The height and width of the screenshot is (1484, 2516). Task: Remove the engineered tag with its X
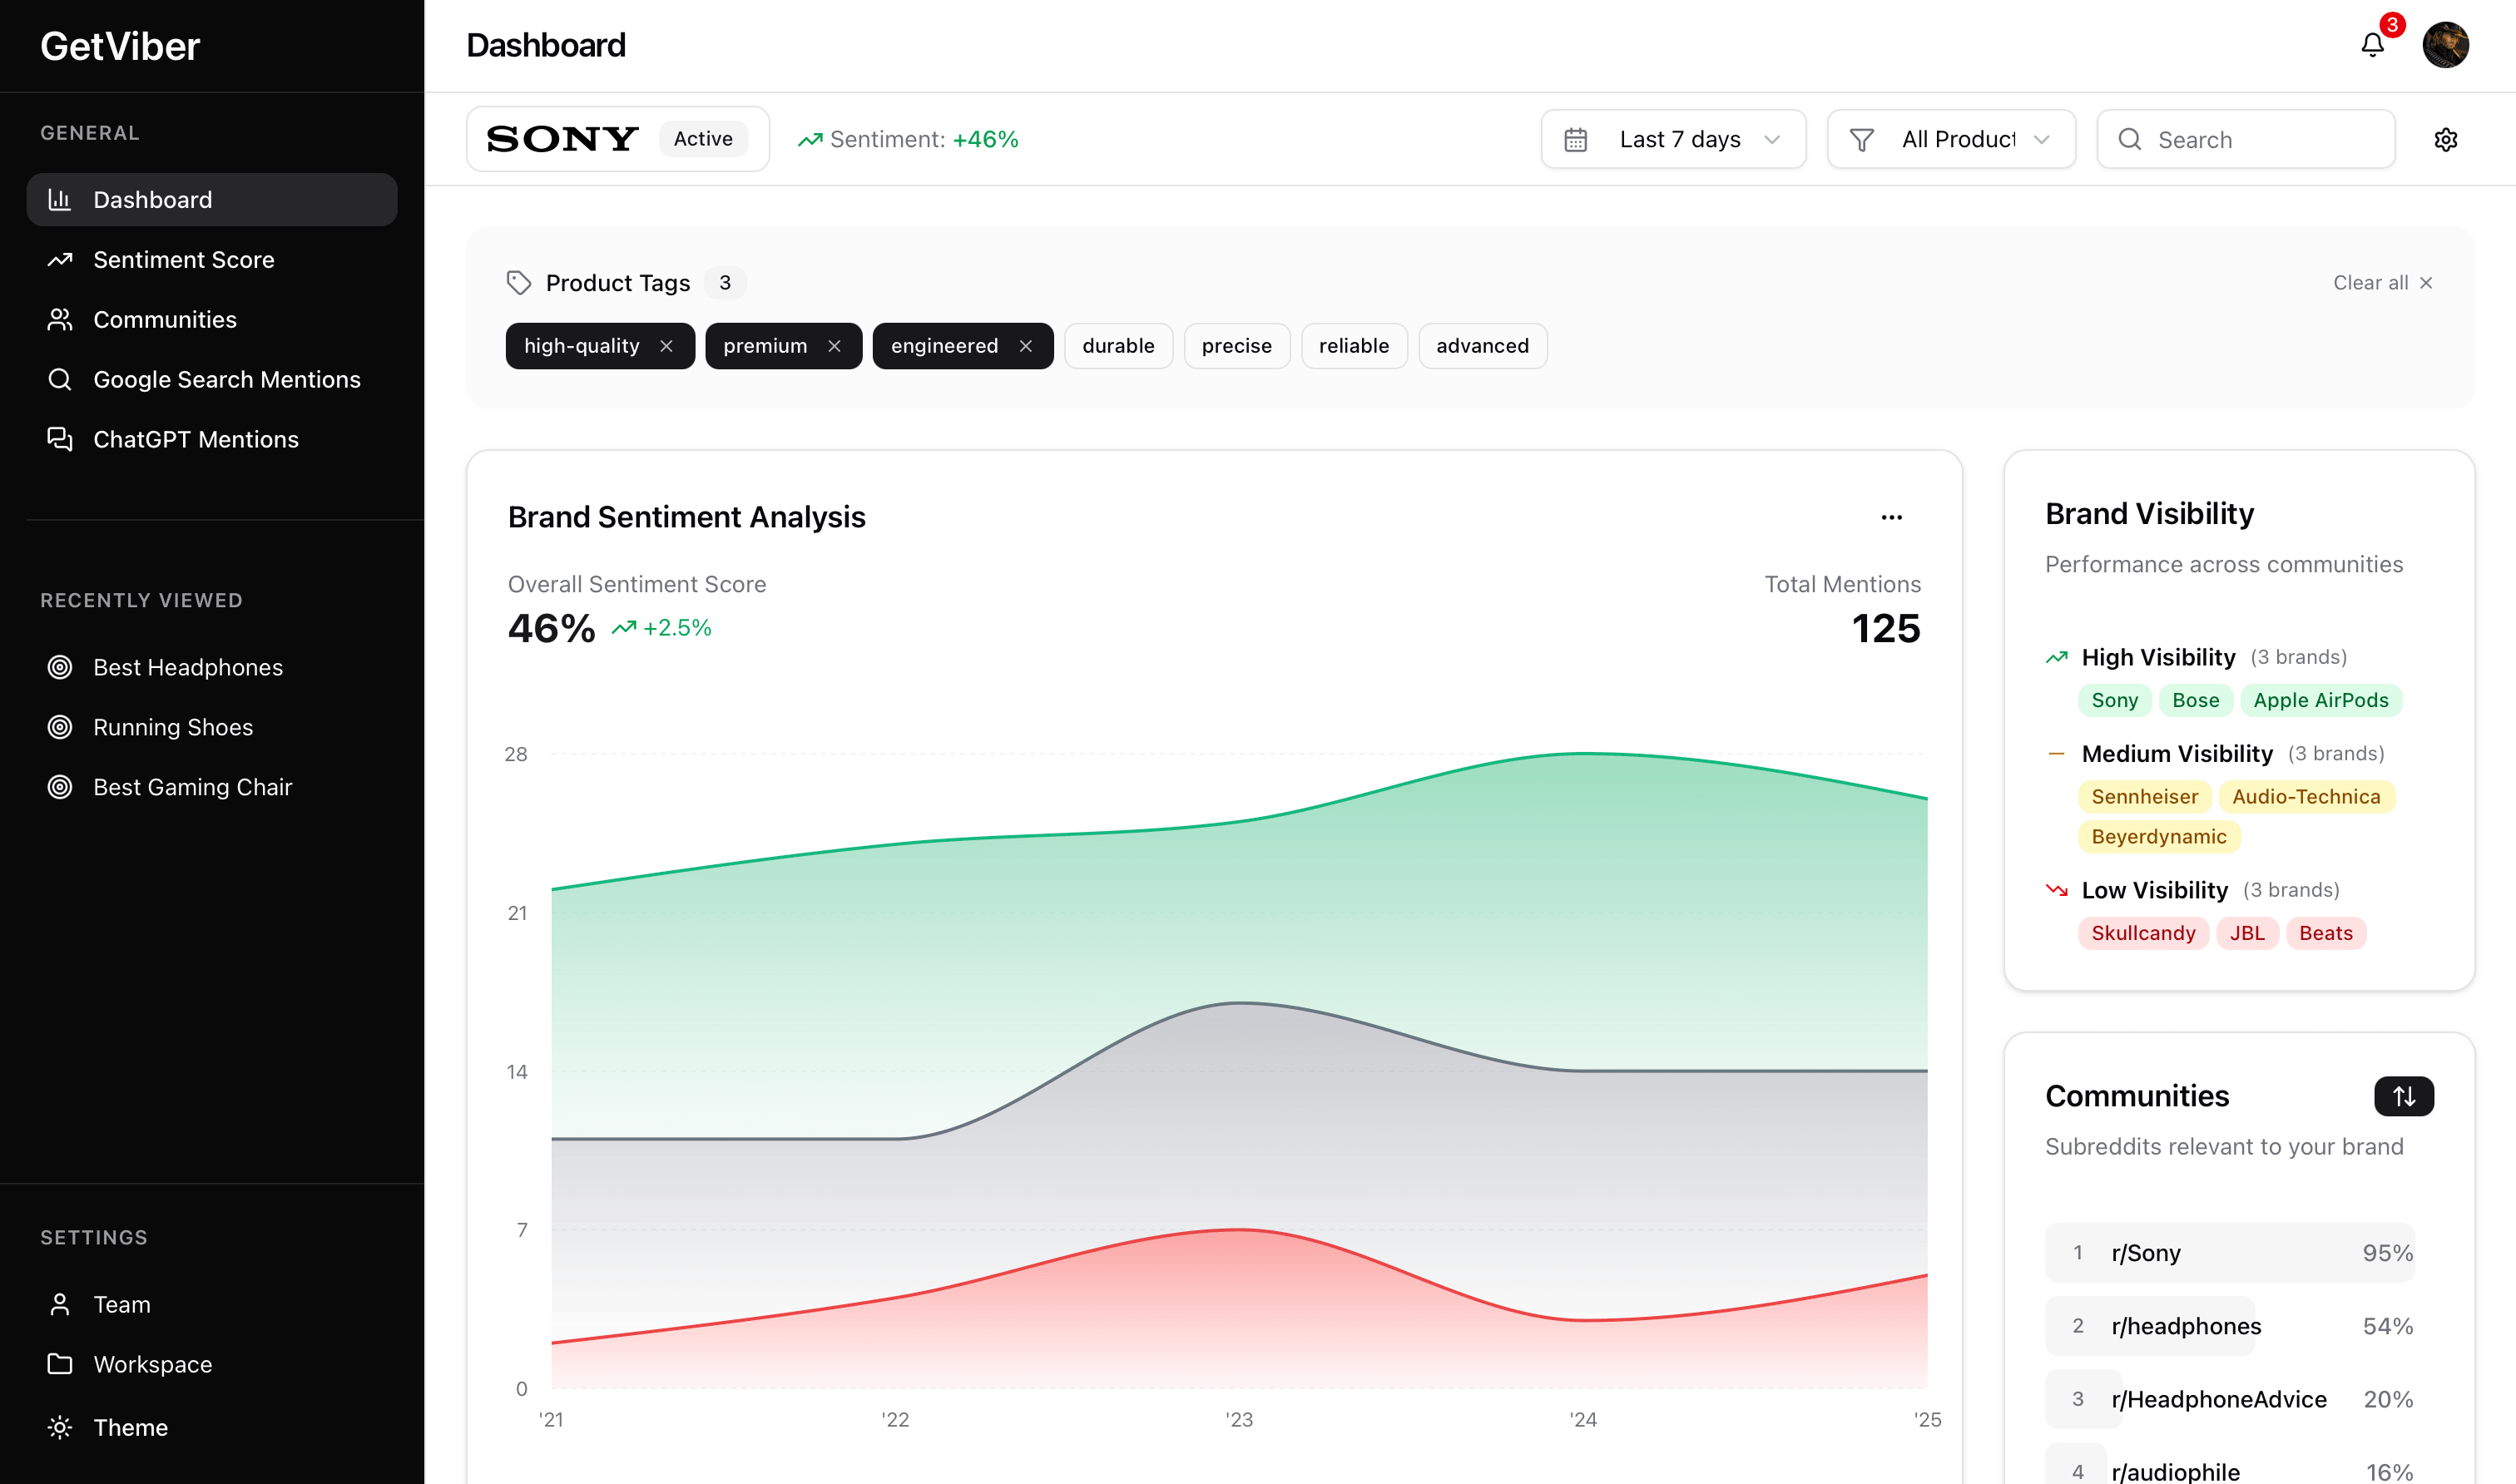click(1025, 346)
